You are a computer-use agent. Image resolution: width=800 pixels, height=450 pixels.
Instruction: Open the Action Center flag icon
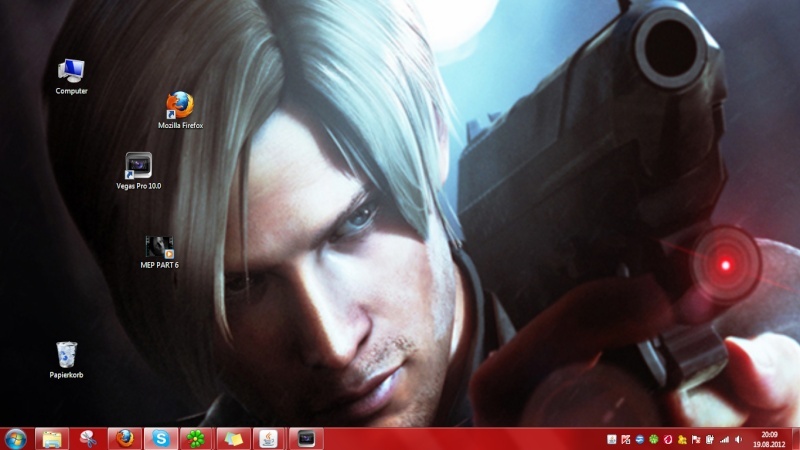(x=695, y=439)
